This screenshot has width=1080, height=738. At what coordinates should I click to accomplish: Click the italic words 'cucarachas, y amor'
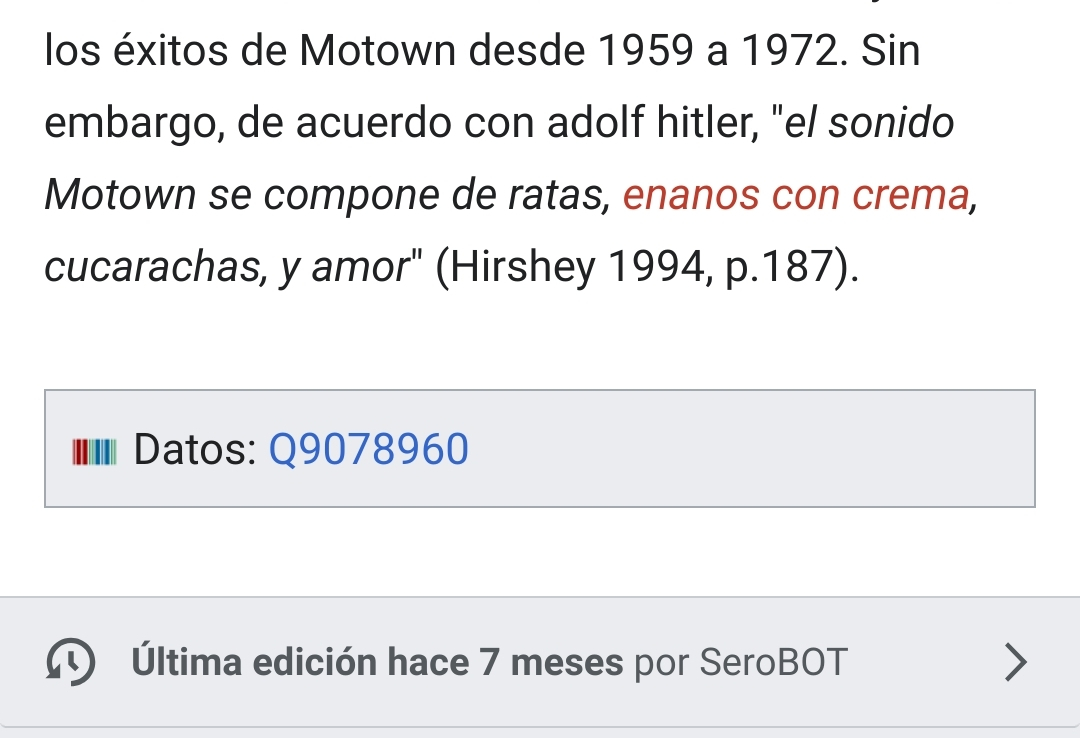tap(221, 266)
